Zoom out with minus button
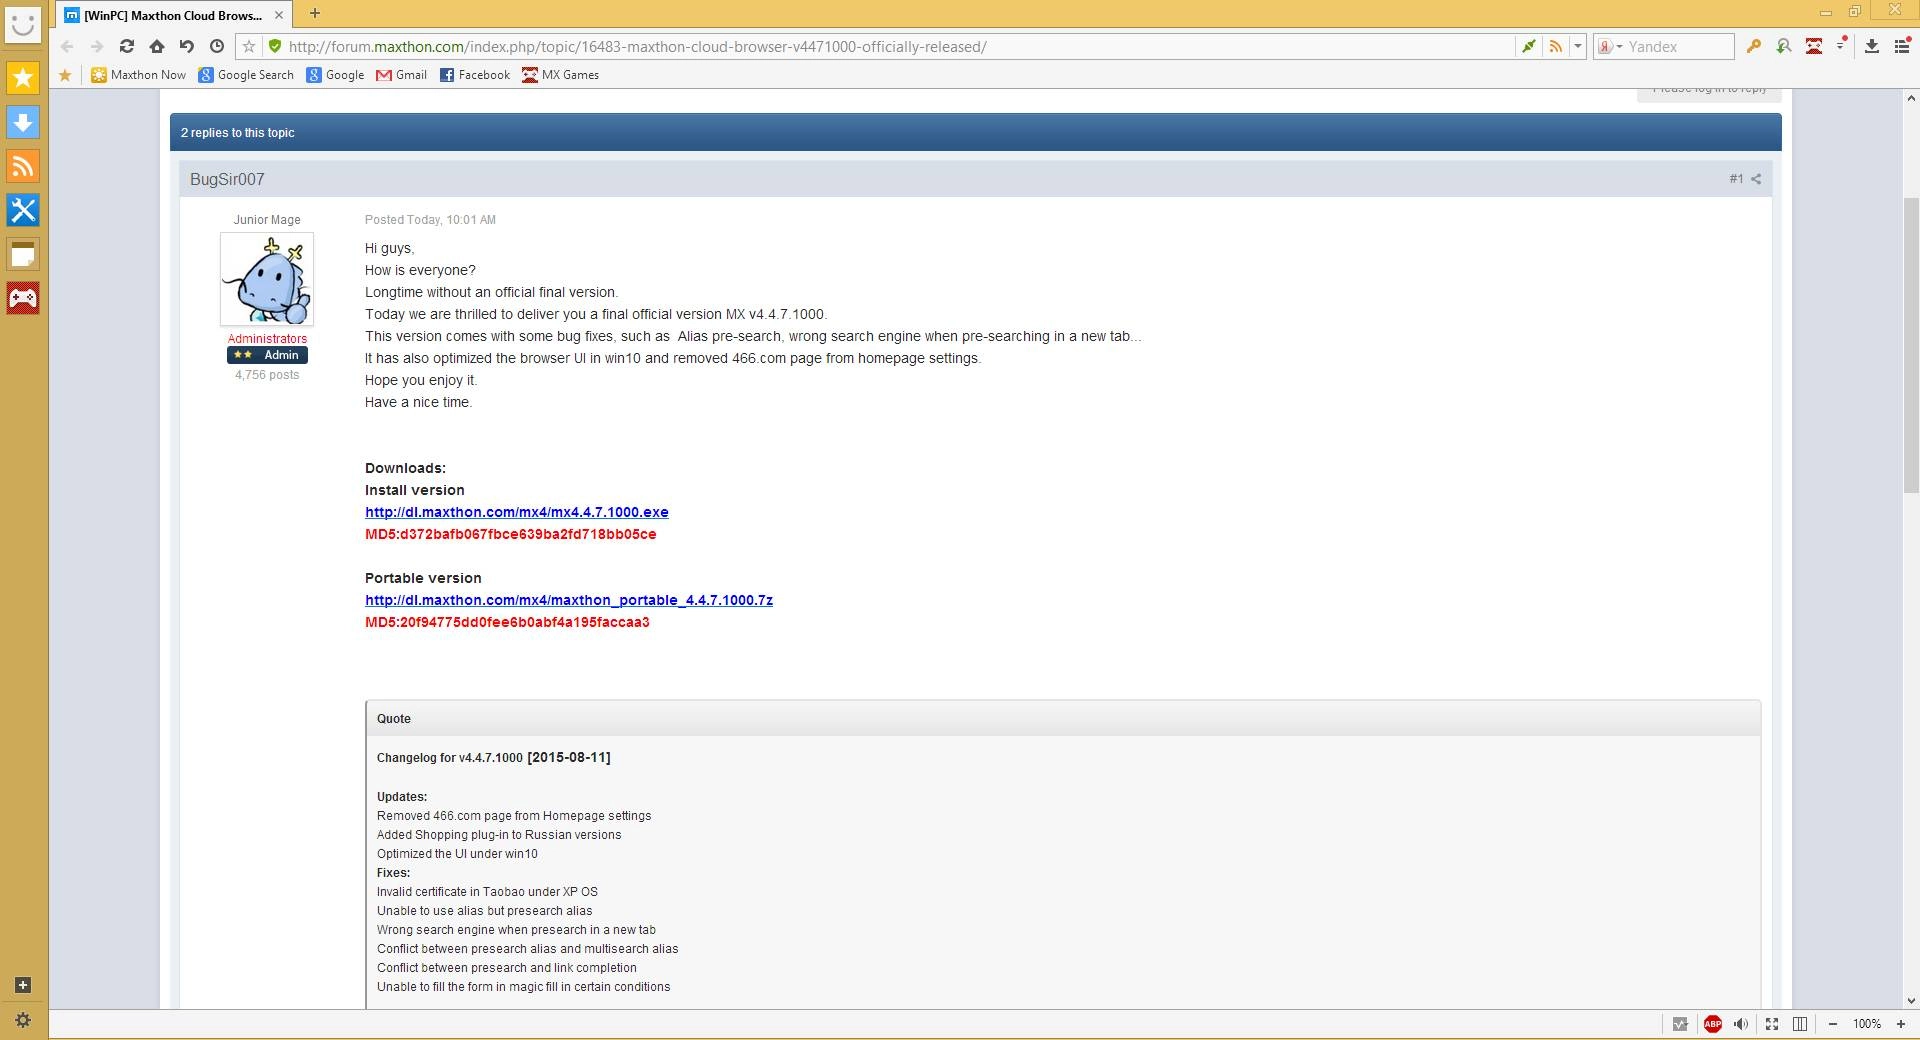1920x1040 pixels. (x=1832, y=1023)
